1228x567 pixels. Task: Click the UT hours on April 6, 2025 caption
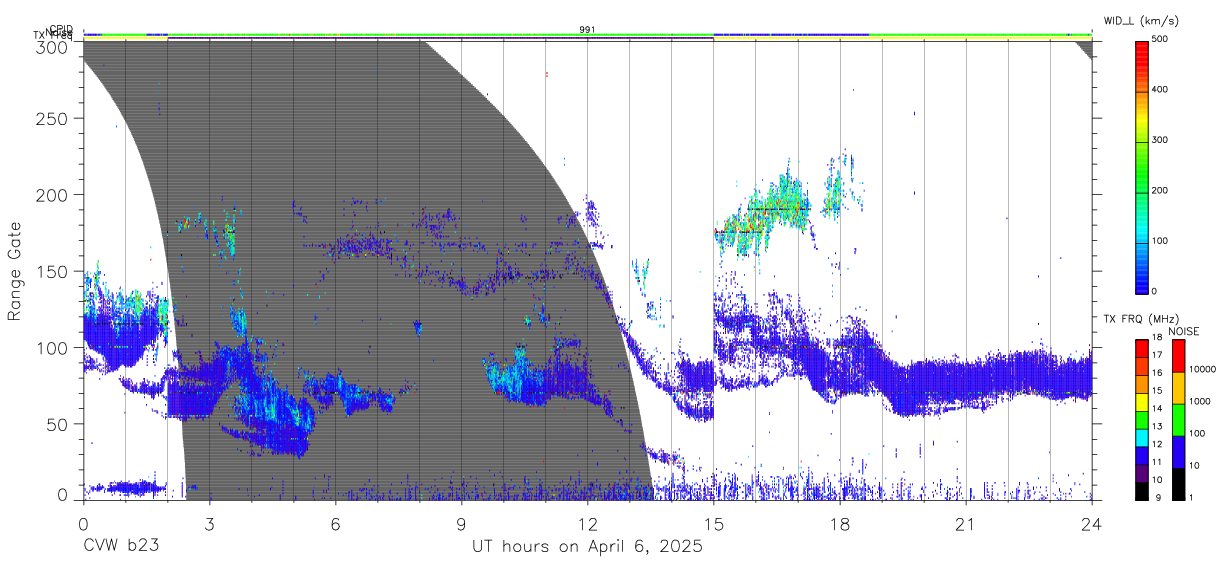click(587, 547)
